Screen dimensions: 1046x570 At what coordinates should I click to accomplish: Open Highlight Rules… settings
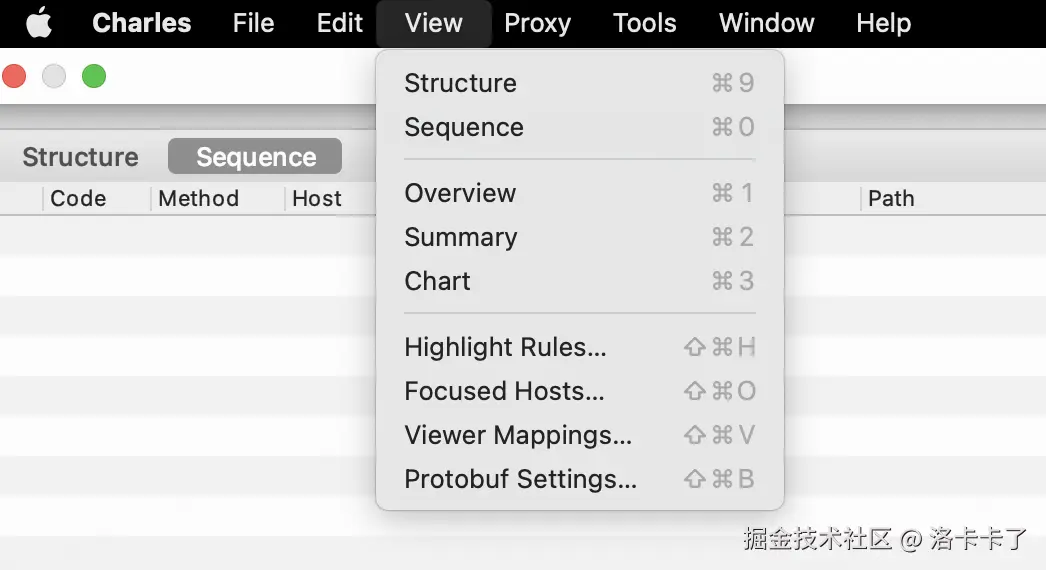(580, 347)
